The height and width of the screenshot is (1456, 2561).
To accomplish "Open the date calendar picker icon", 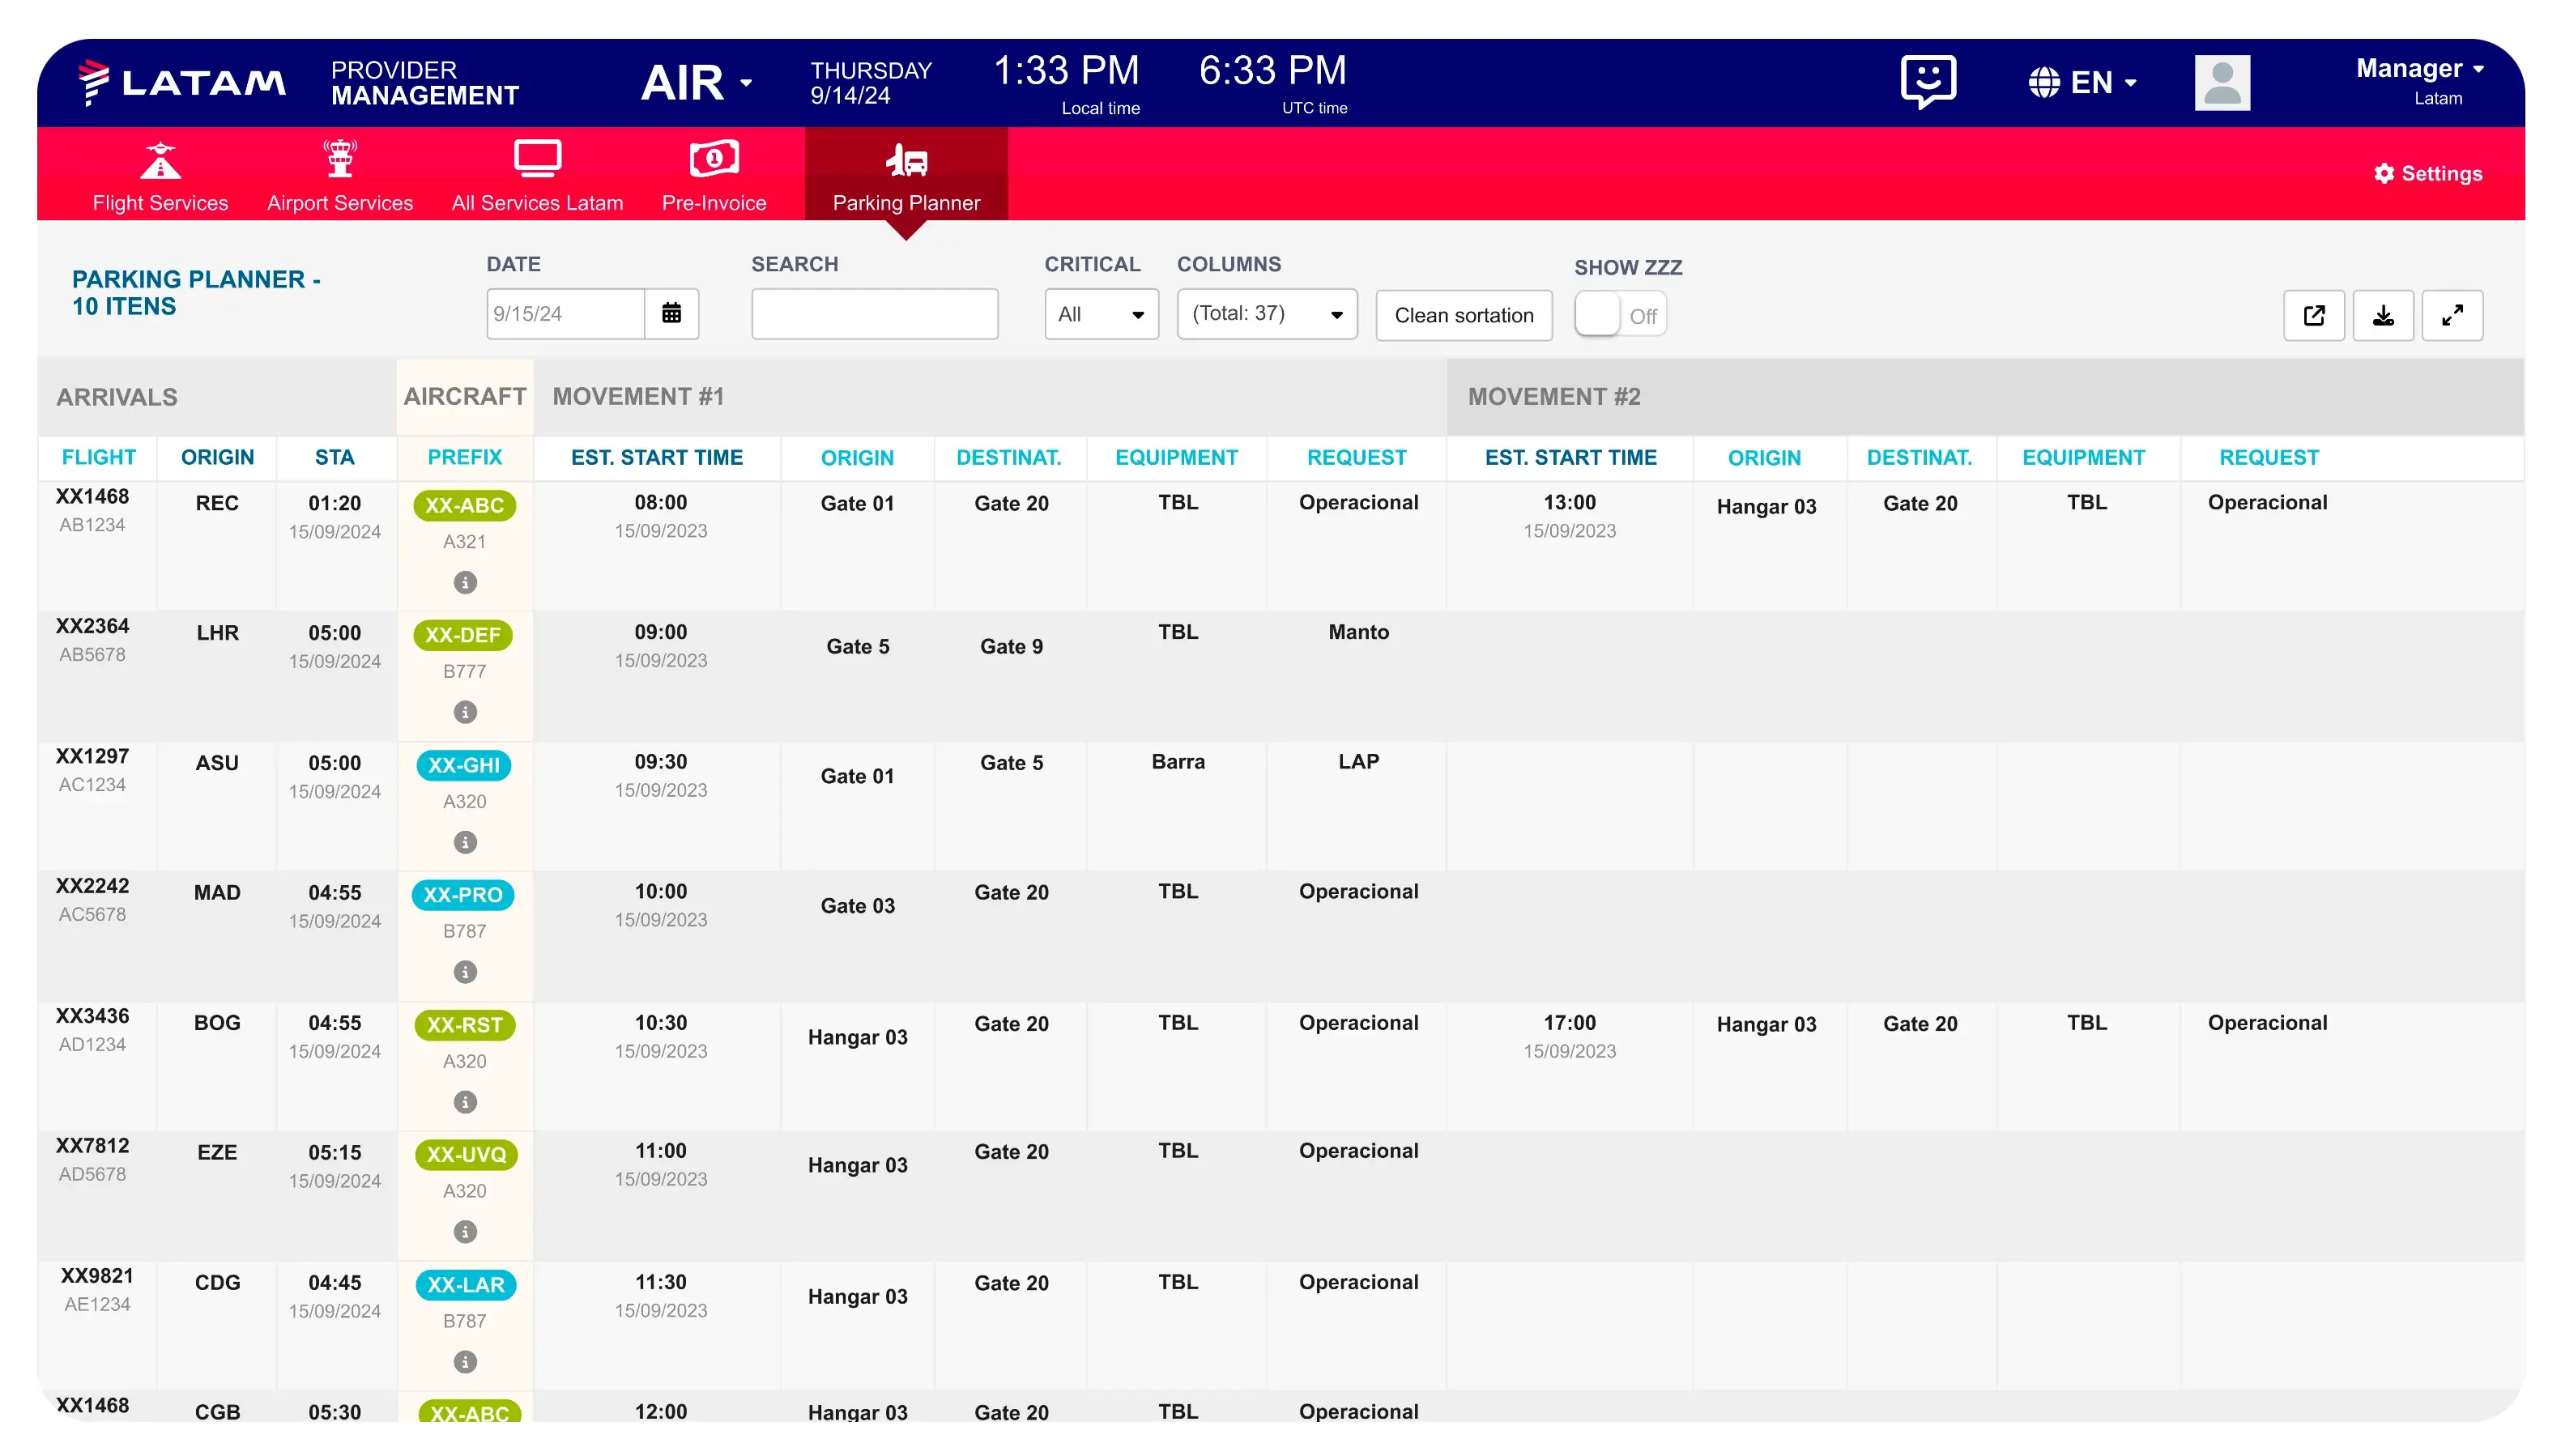I will click(671, 314).
